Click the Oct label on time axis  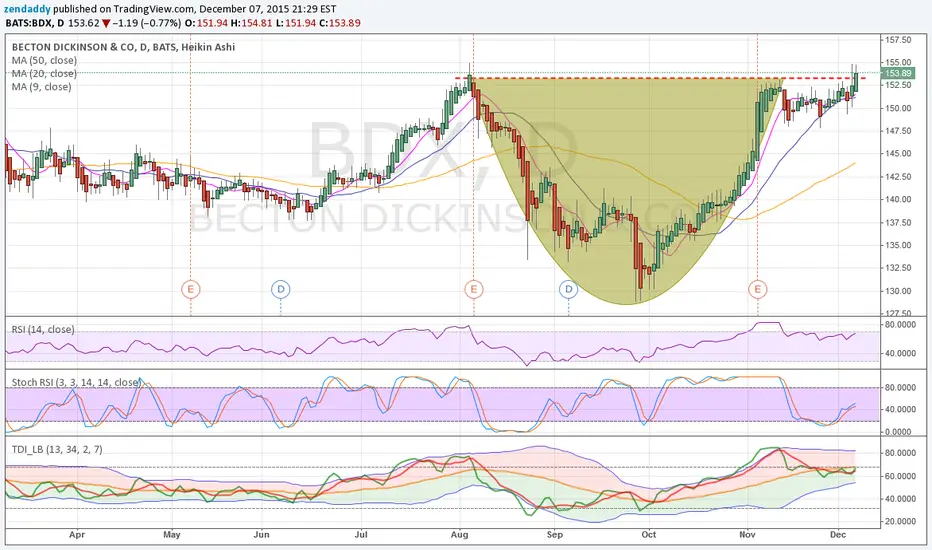coord(648,535)
